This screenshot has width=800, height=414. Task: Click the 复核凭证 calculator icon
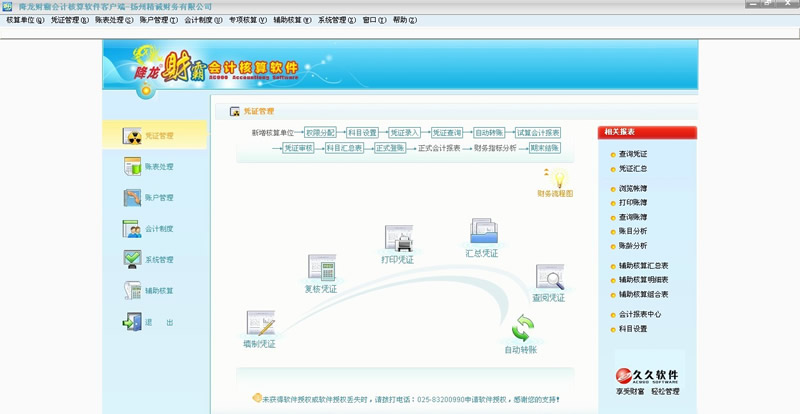pos(321,267)
